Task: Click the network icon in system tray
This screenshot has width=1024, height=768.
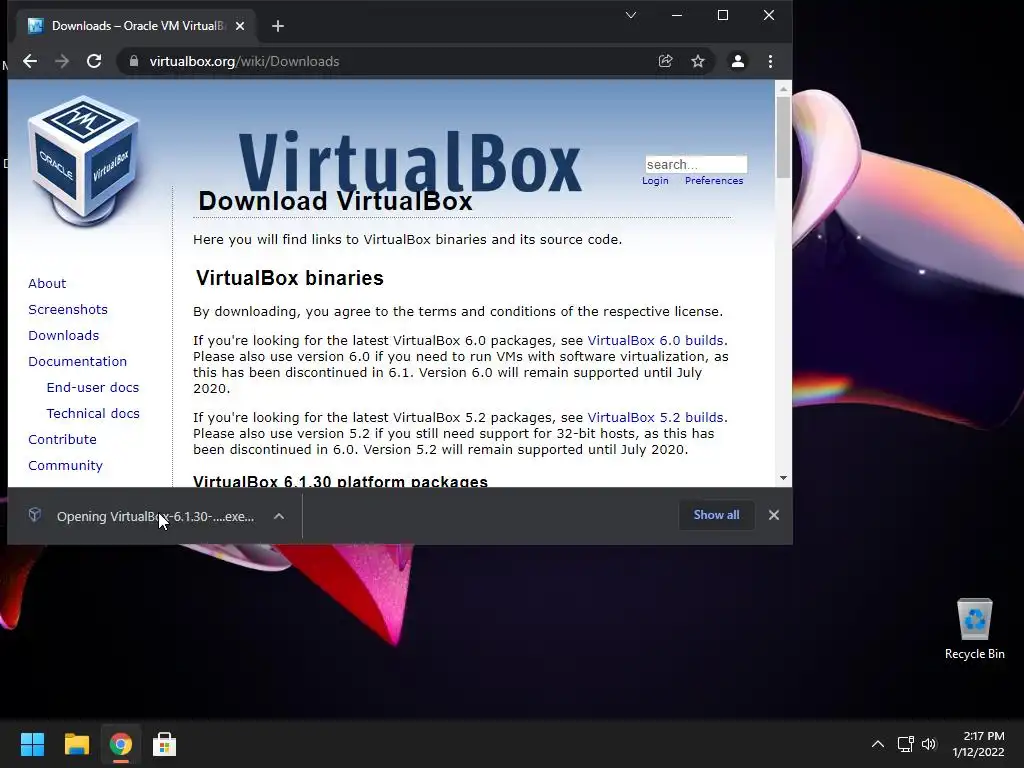Action: (x=905, y=744)
